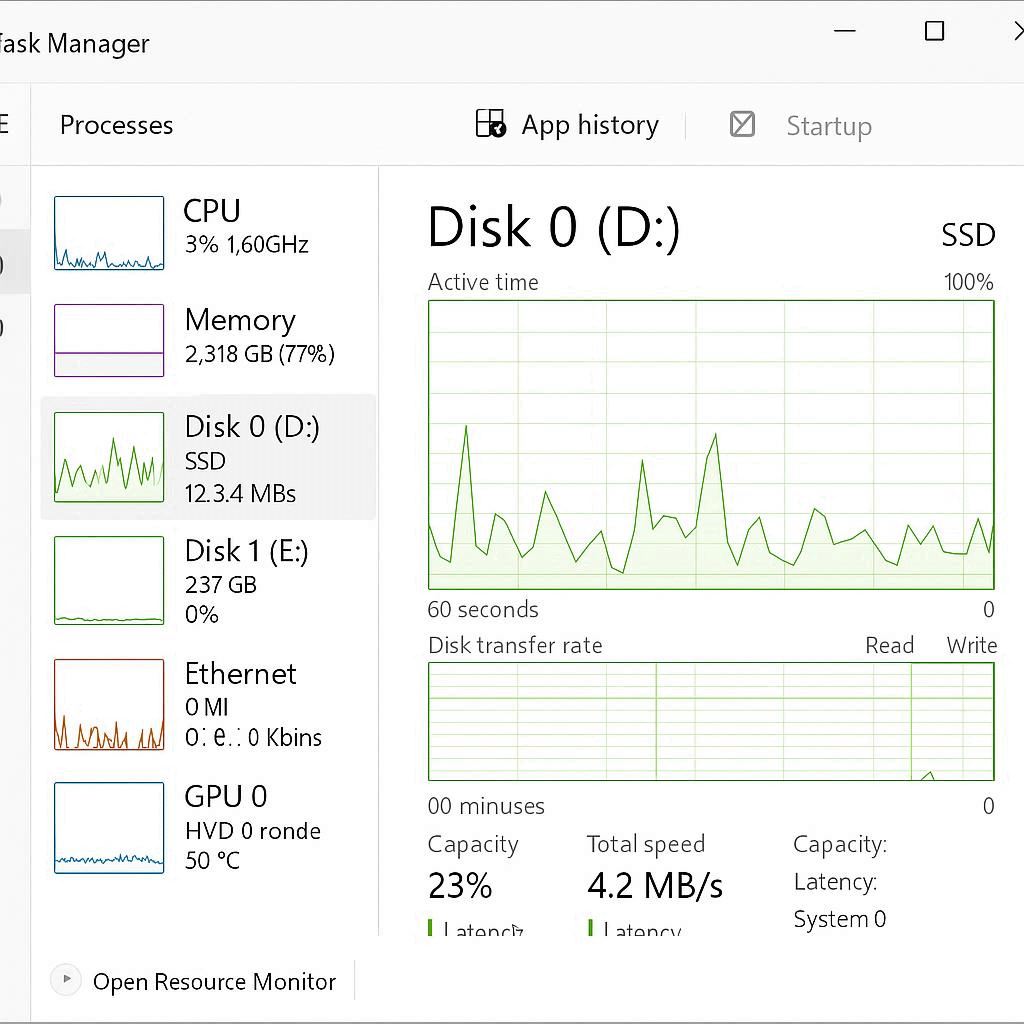1024x1024 pixels.
Task: Select the Ethernet throughput mini graph
Action: [109, 704]
